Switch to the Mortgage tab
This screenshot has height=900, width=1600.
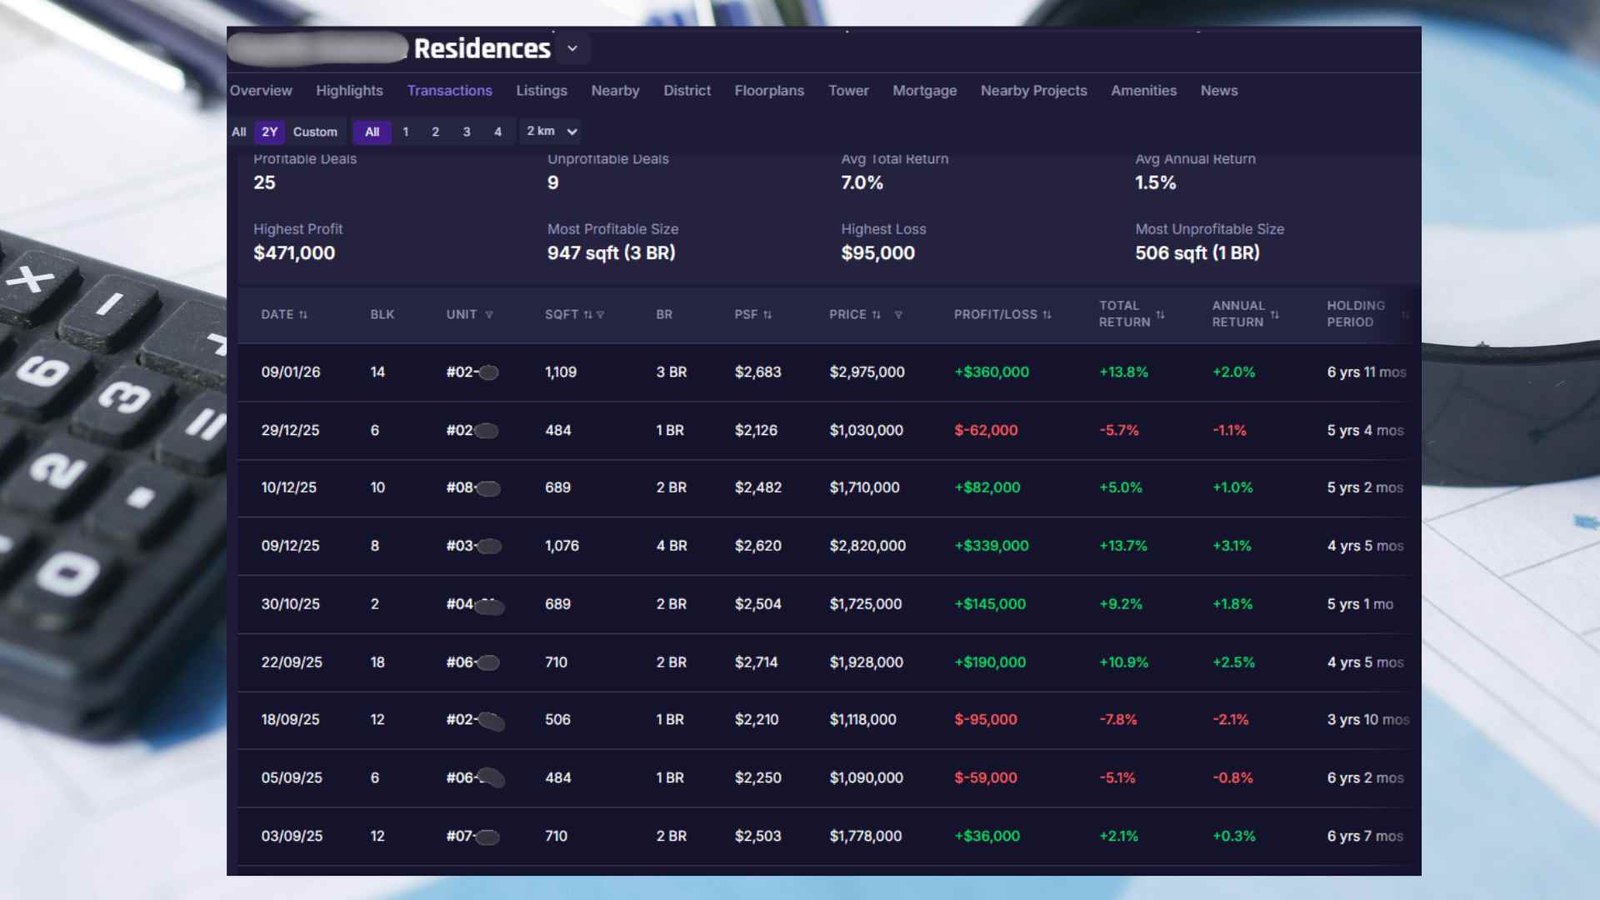click(x=924, y=91)
